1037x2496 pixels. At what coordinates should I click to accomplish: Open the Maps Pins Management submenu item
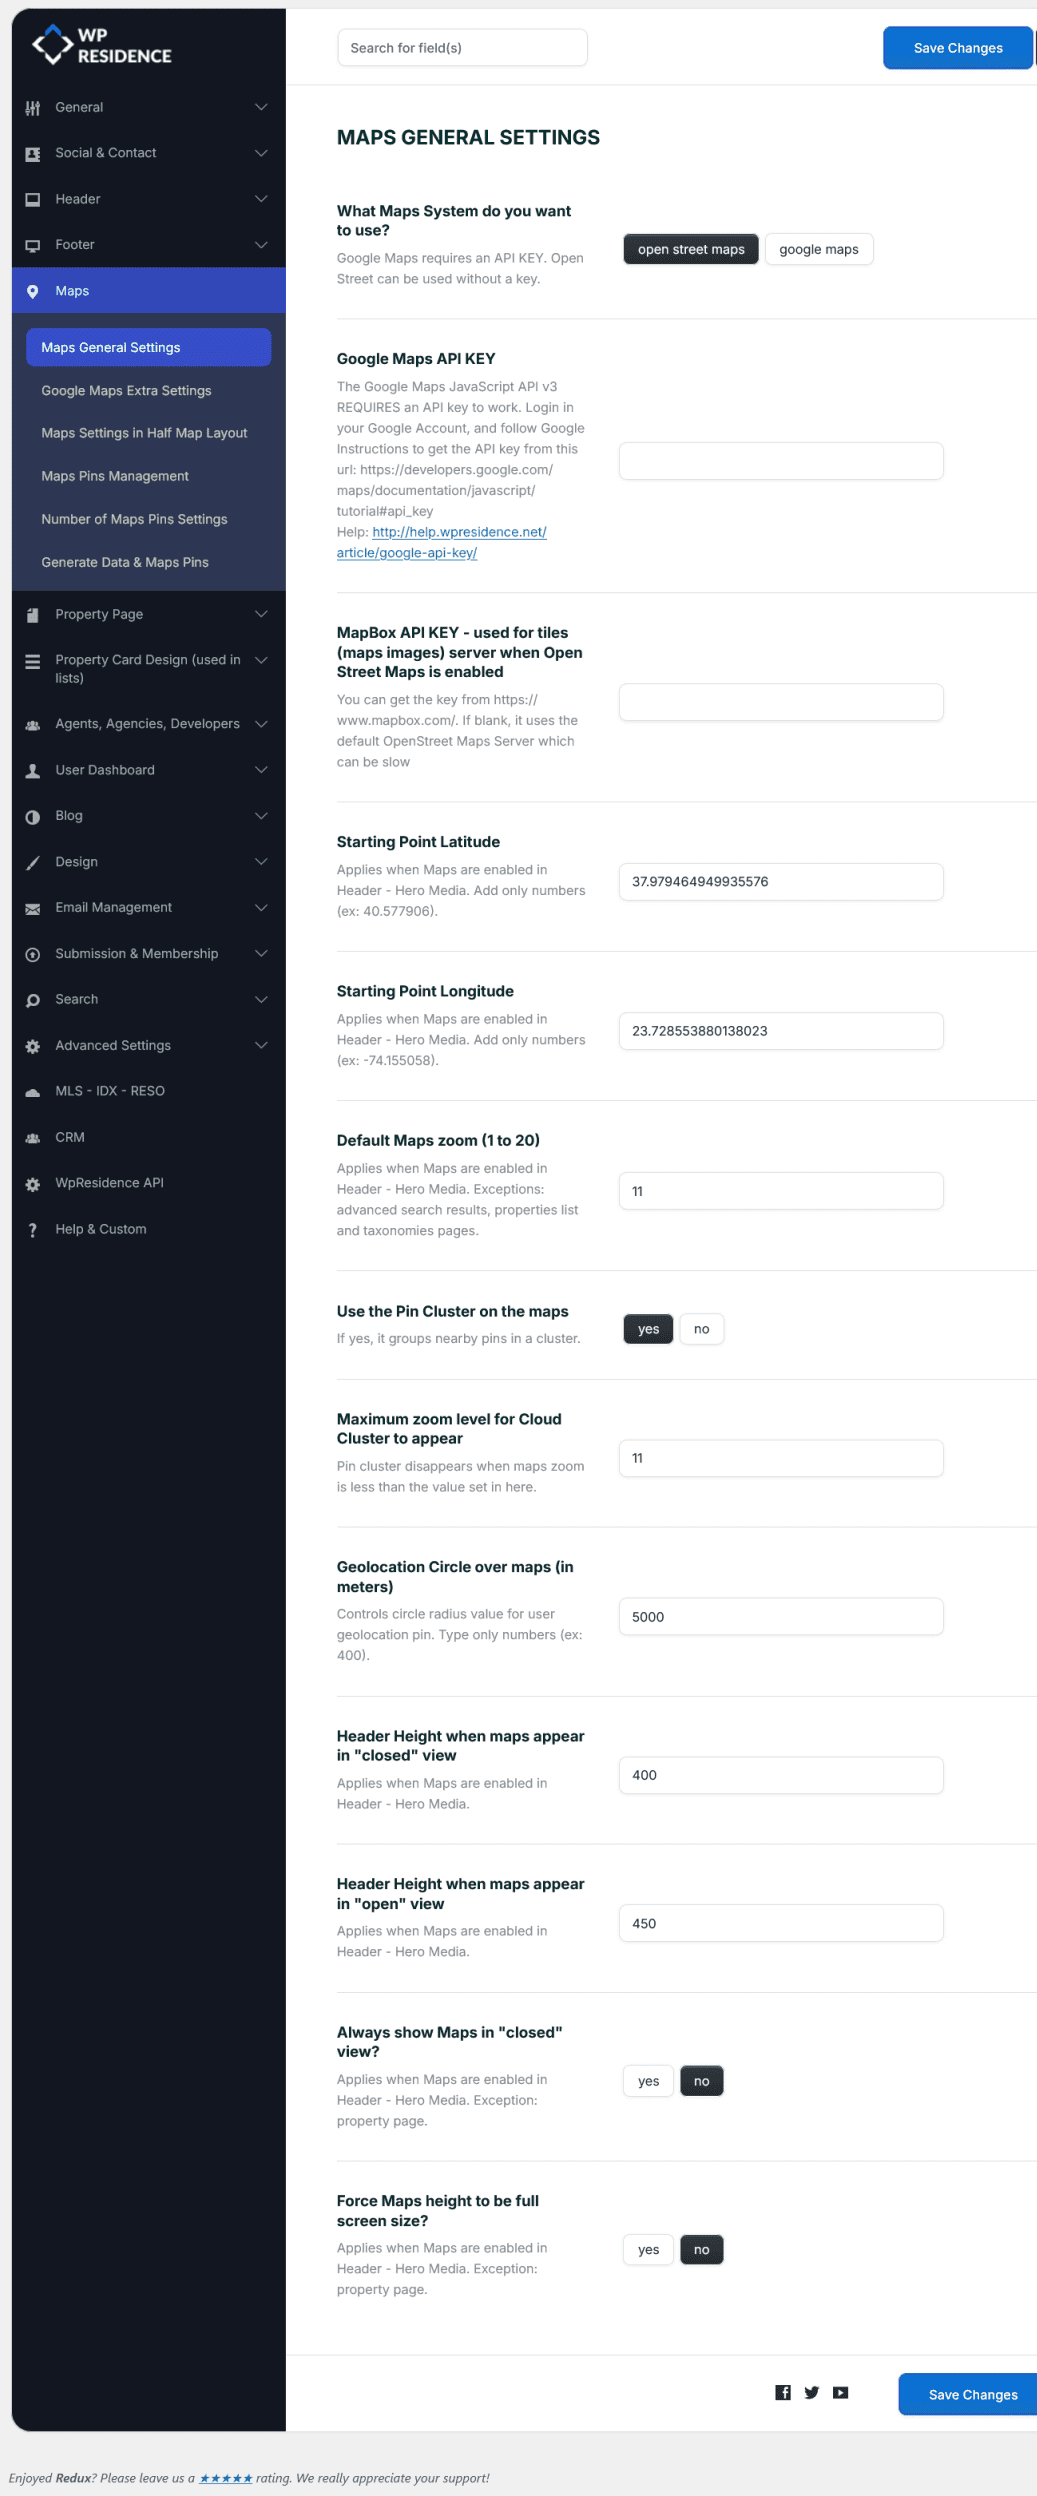coord(115,476)
